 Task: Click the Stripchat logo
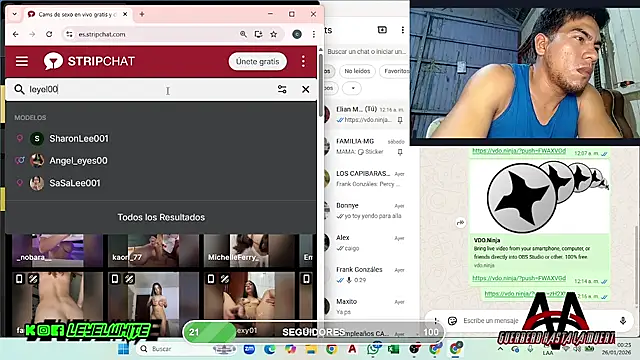click(x=89, y=61)
